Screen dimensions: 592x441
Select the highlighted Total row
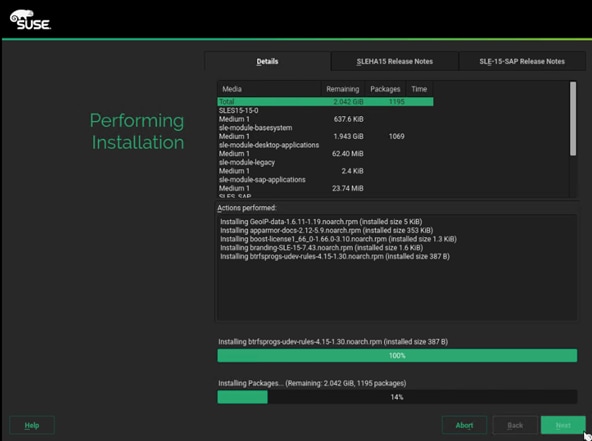coord(325,102)
